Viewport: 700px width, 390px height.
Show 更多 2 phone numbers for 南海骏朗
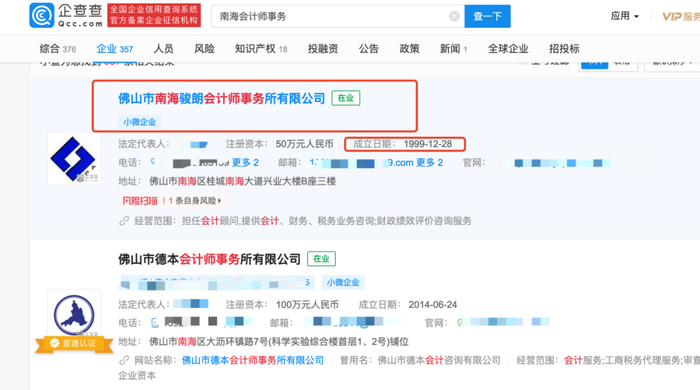point(245,162)
